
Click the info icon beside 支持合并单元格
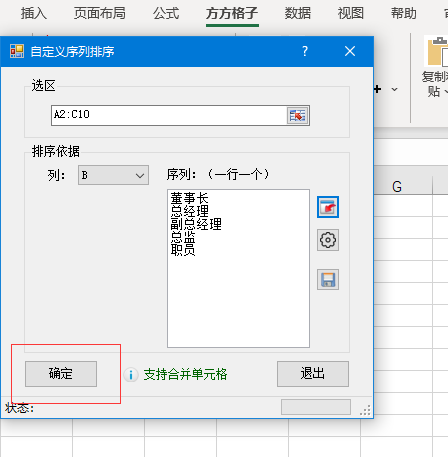pos(131,375)
